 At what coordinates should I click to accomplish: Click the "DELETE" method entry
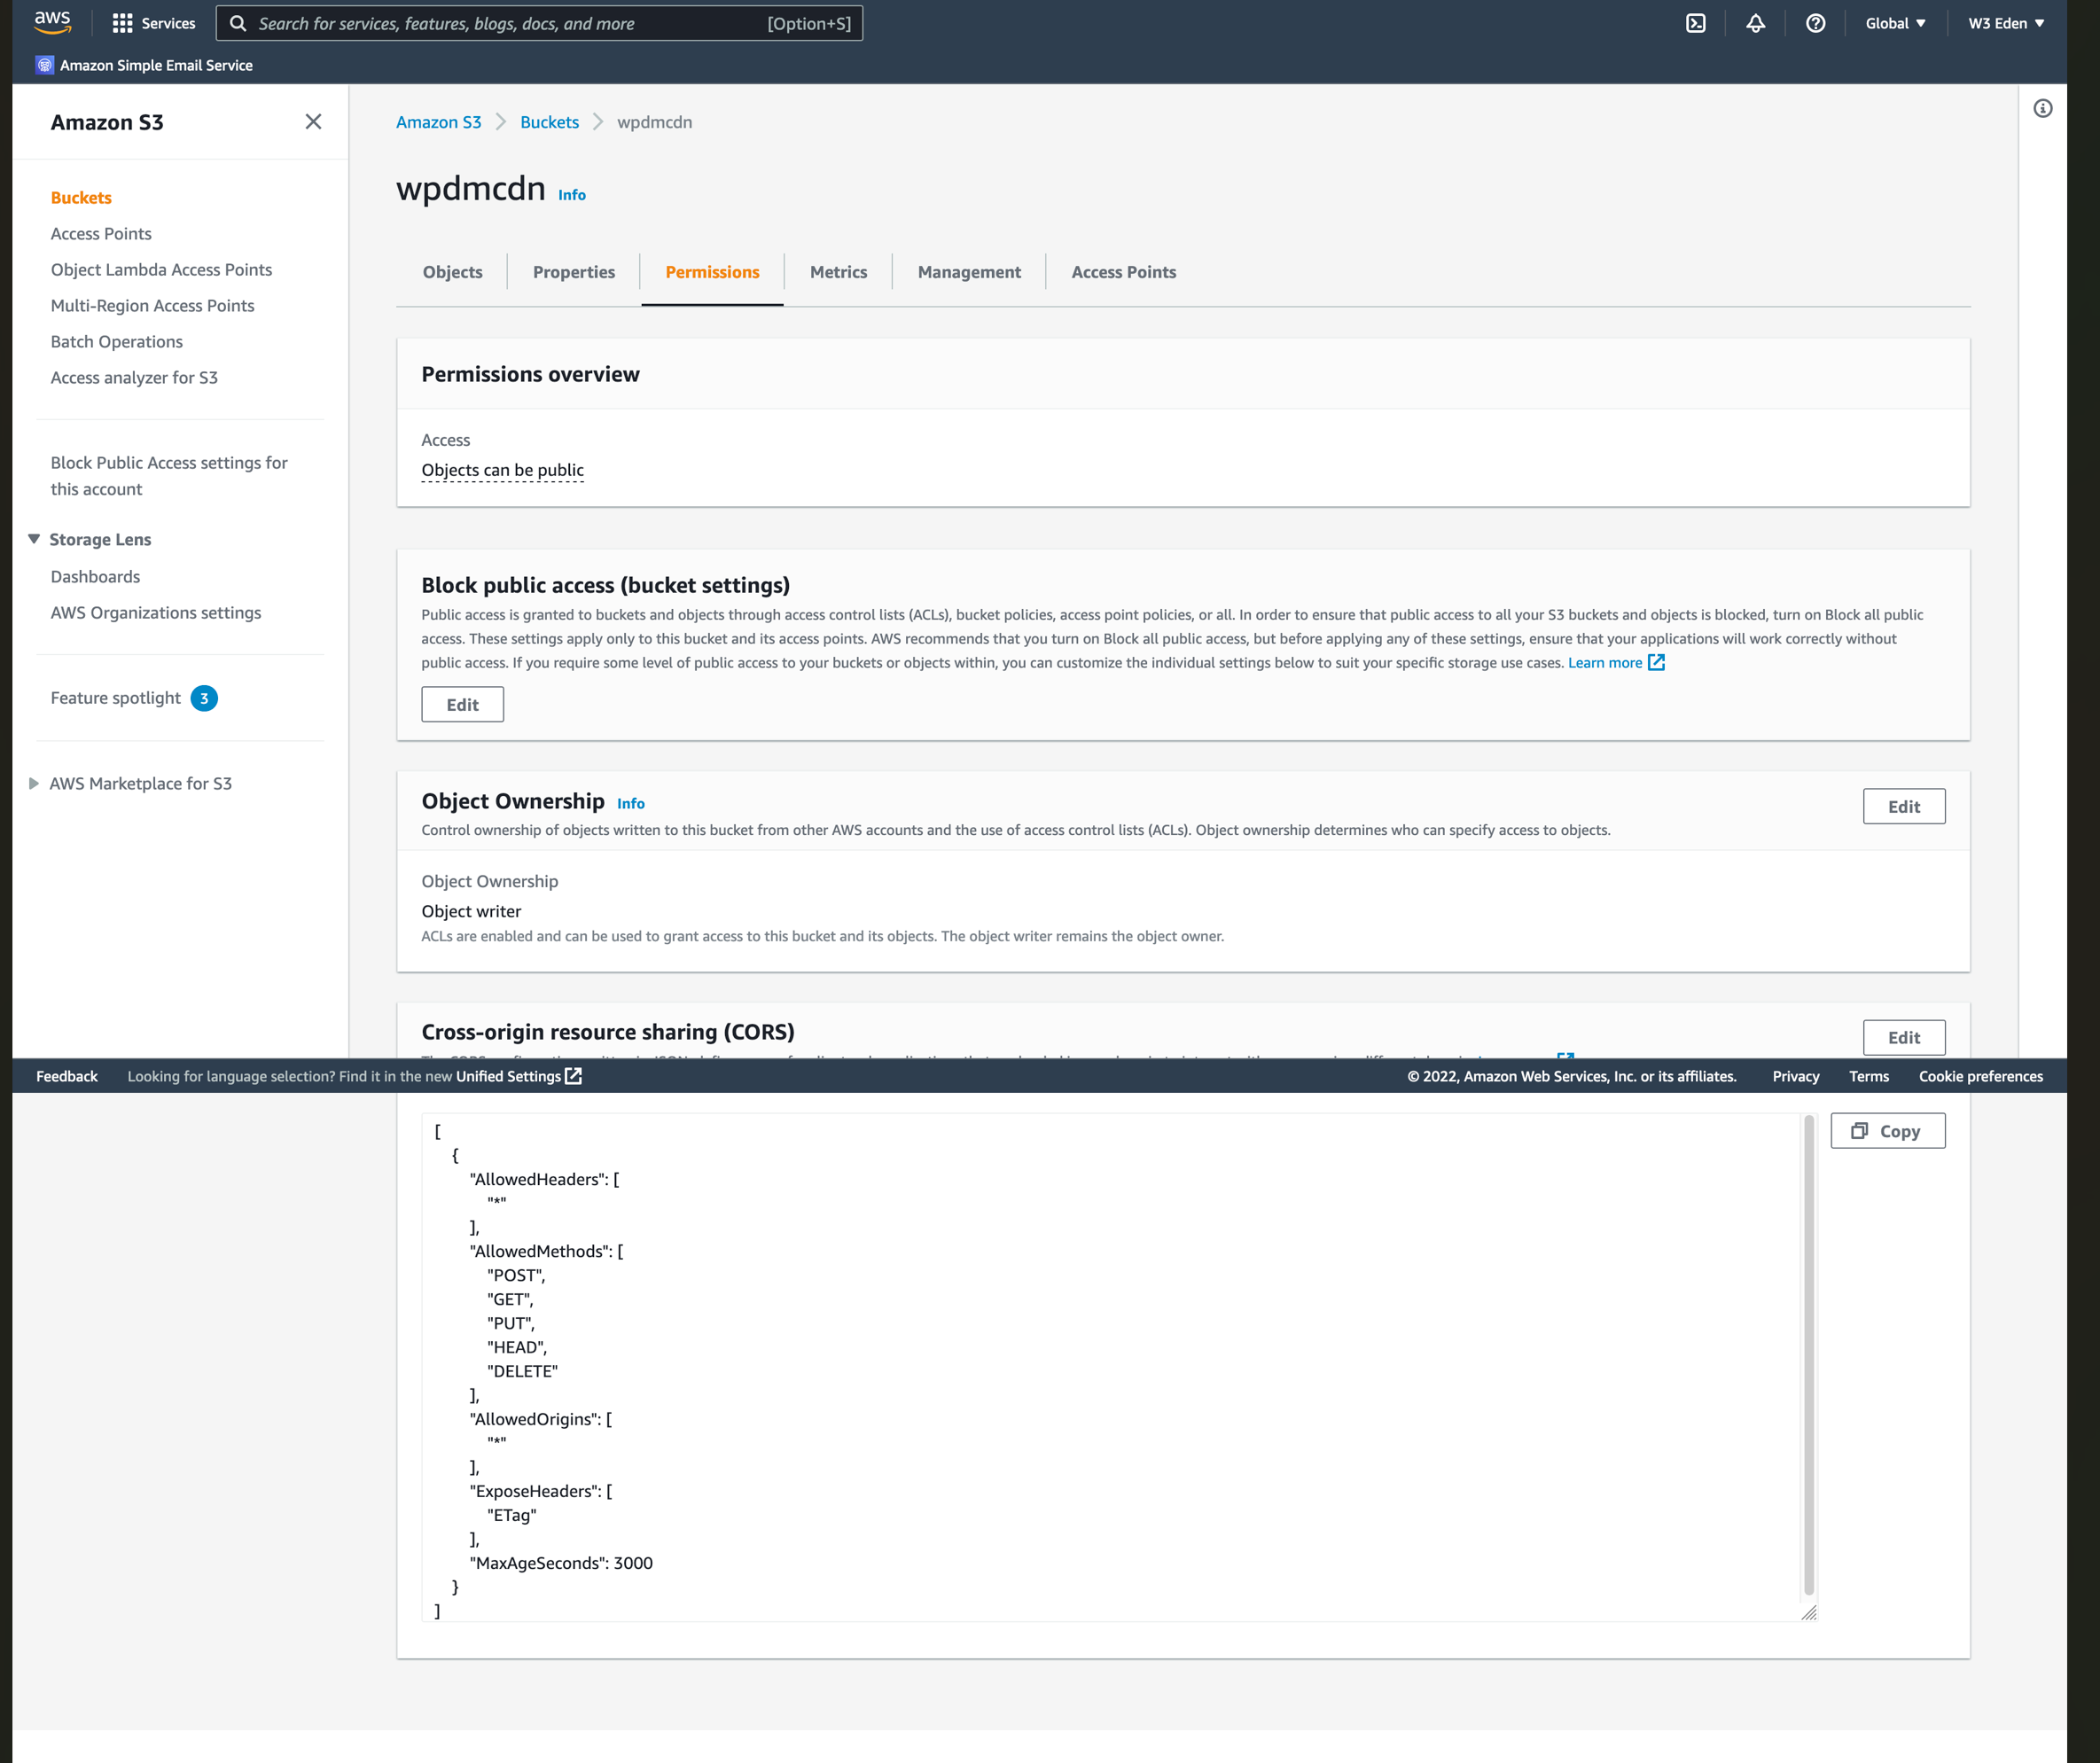522,1371
